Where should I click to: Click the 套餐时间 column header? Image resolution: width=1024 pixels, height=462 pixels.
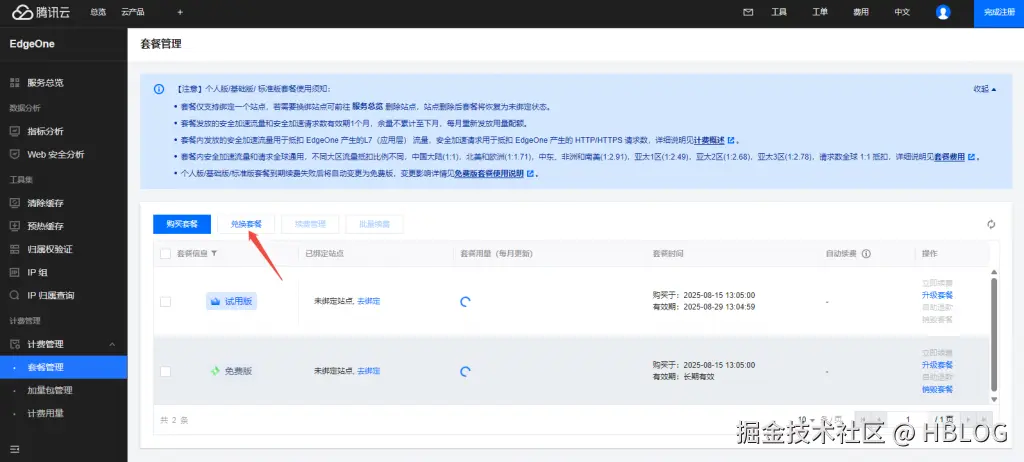coord(668,254)
